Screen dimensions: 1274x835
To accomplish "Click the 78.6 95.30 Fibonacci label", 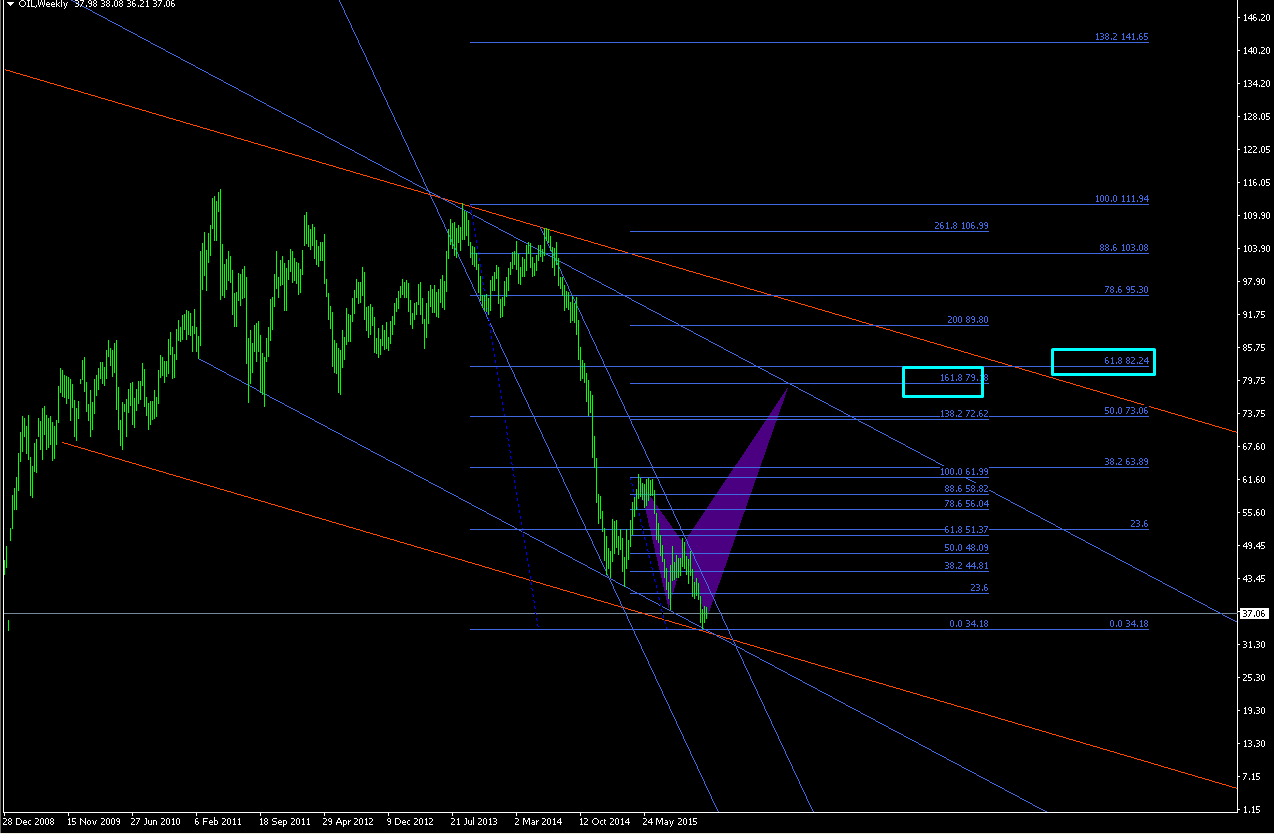I will click(1127, 289).
